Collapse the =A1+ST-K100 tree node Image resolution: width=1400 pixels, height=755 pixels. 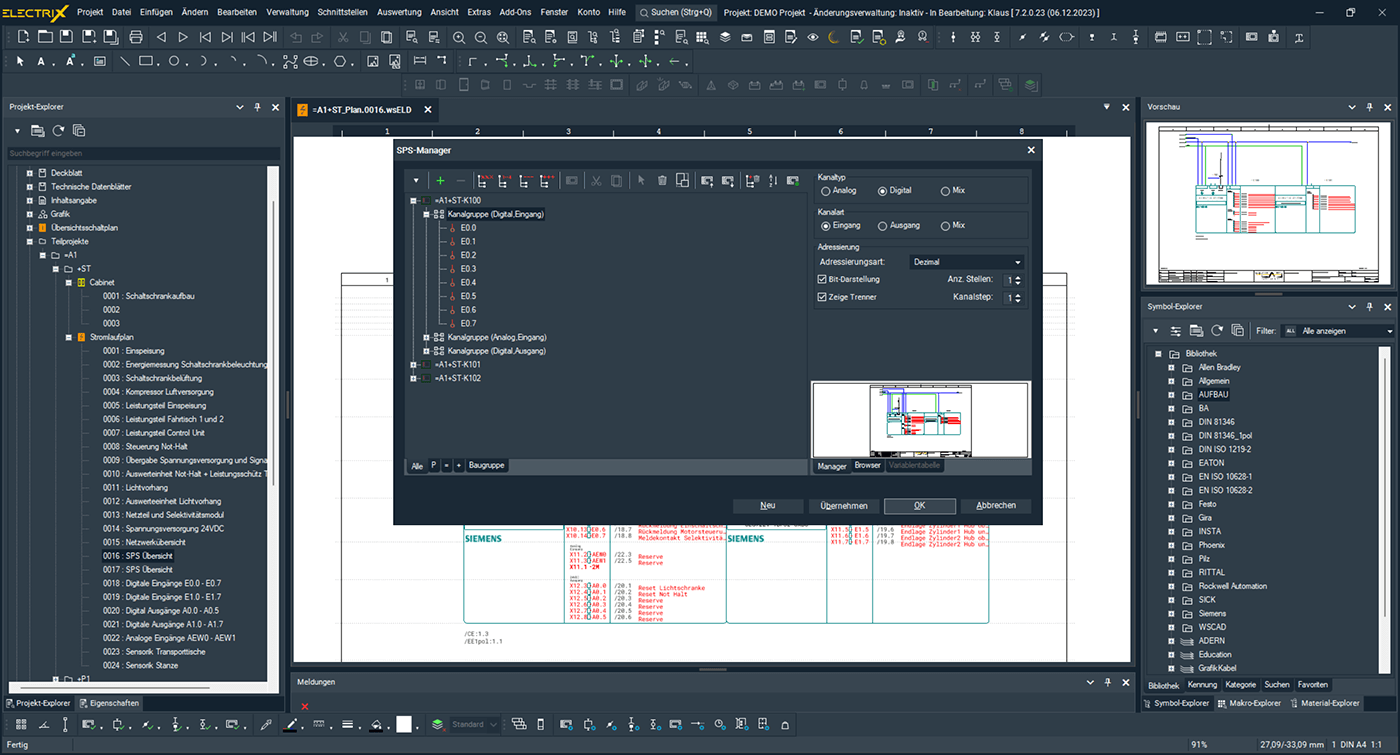click(x=413, y=200)
